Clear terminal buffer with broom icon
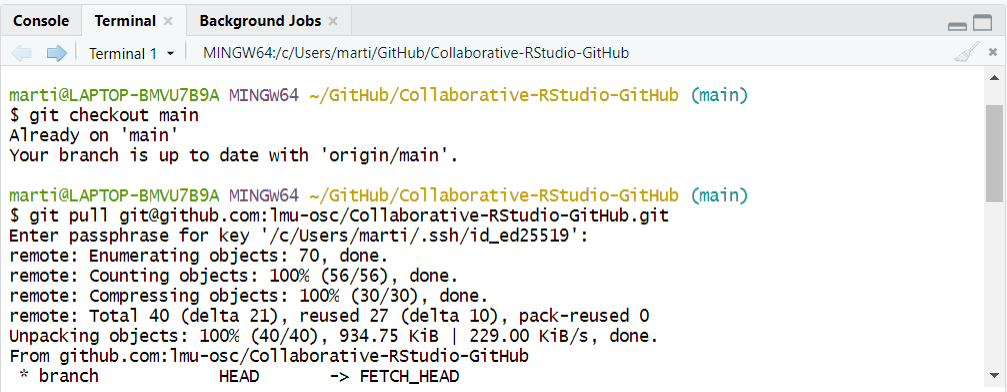 click(967, 53)
